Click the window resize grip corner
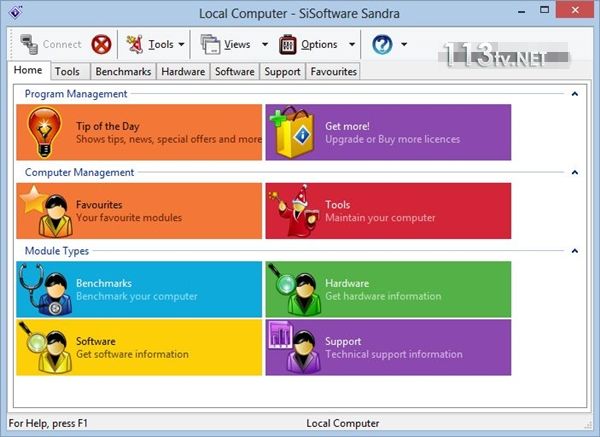 point(588,424)
